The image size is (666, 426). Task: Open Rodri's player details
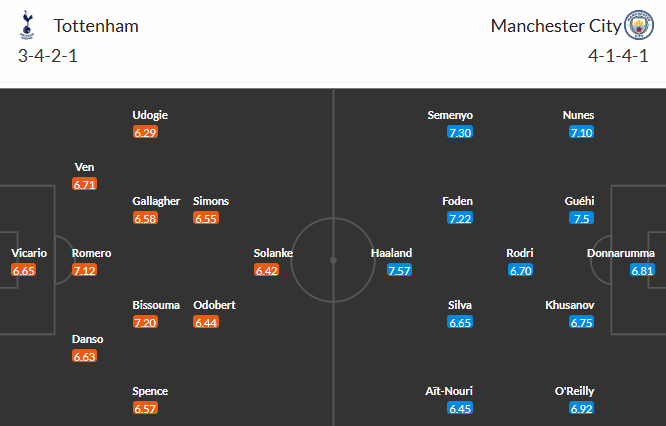click(x=520, y=253)
